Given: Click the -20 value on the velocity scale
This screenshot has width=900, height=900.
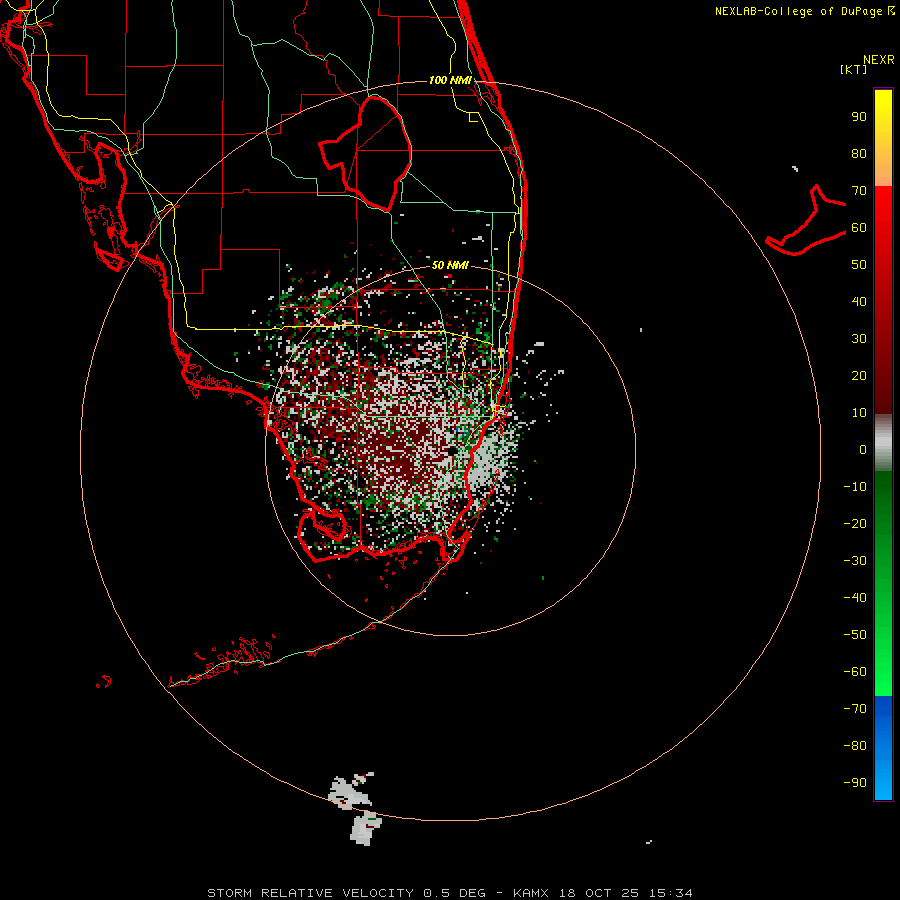Looking at the screenshot, I should click(855, 523).
